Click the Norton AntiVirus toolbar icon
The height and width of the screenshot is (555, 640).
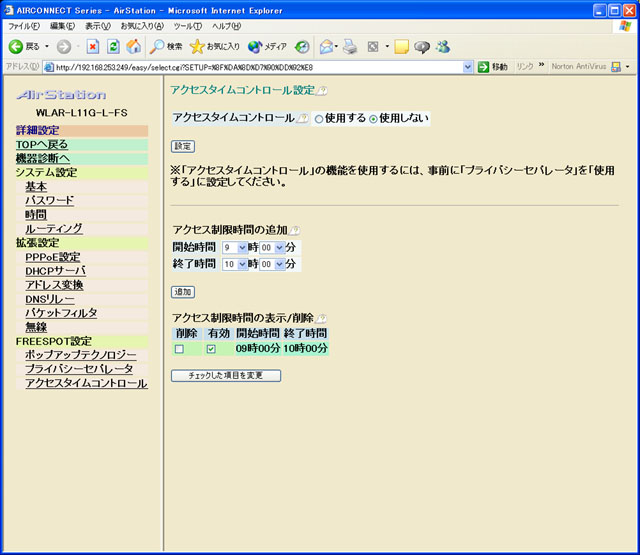616,67
